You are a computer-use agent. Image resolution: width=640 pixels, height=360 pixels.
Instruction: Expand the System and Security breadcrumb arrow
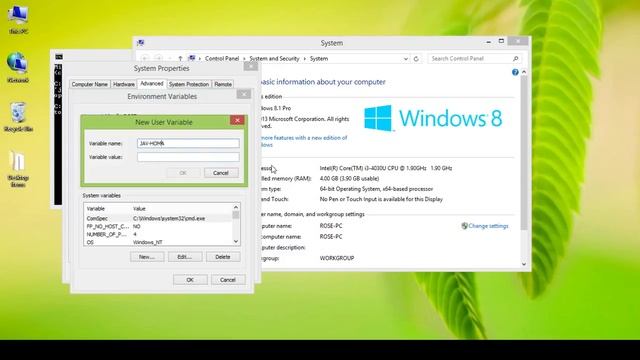tap(304, 59)
